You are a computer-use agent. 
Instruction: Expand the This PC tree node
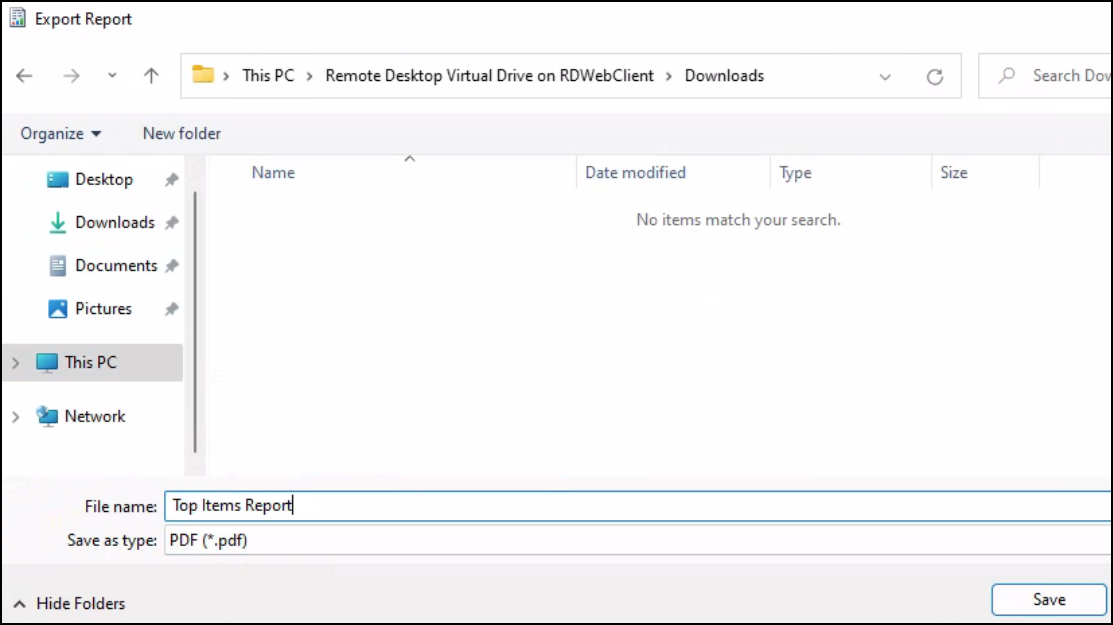(x=15, y=363)
